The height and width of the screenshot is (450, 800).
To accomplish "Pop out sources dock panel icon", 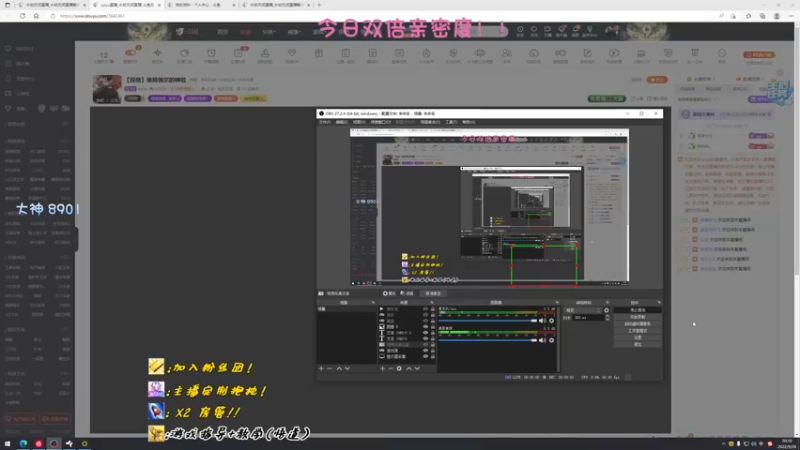I will point(432,303).
